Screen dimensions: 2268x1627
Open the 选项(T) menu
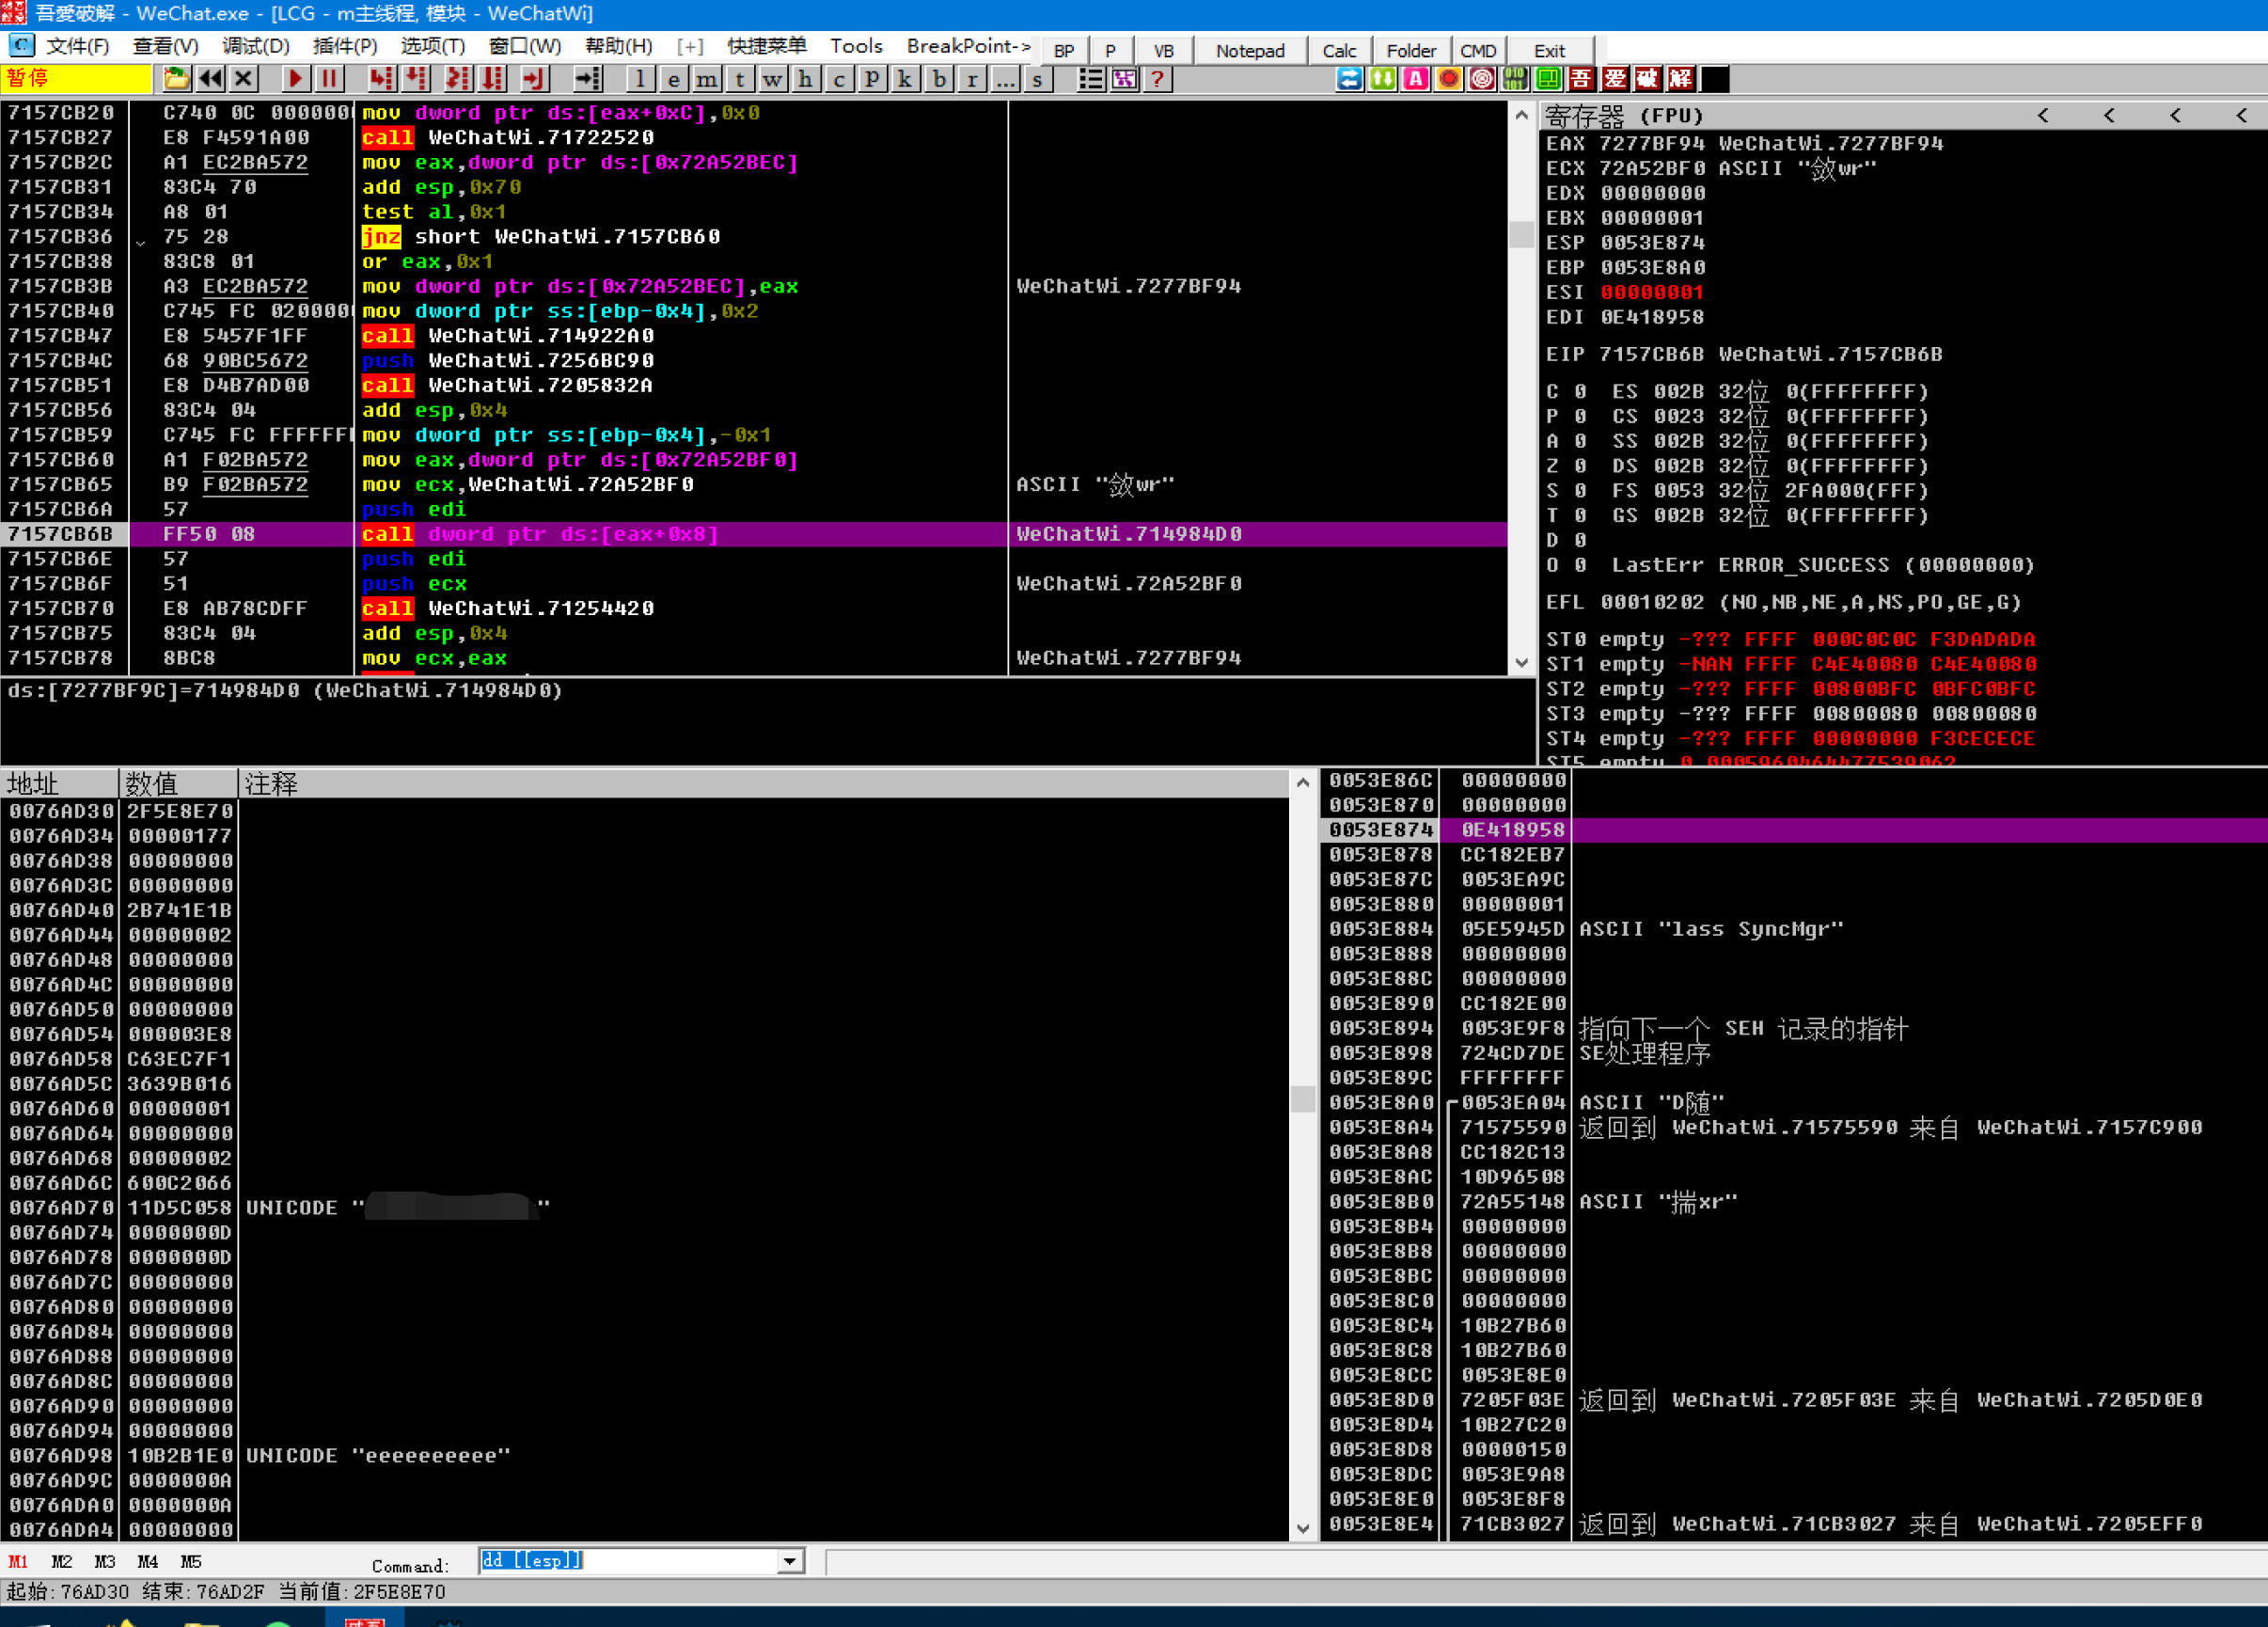433,46
